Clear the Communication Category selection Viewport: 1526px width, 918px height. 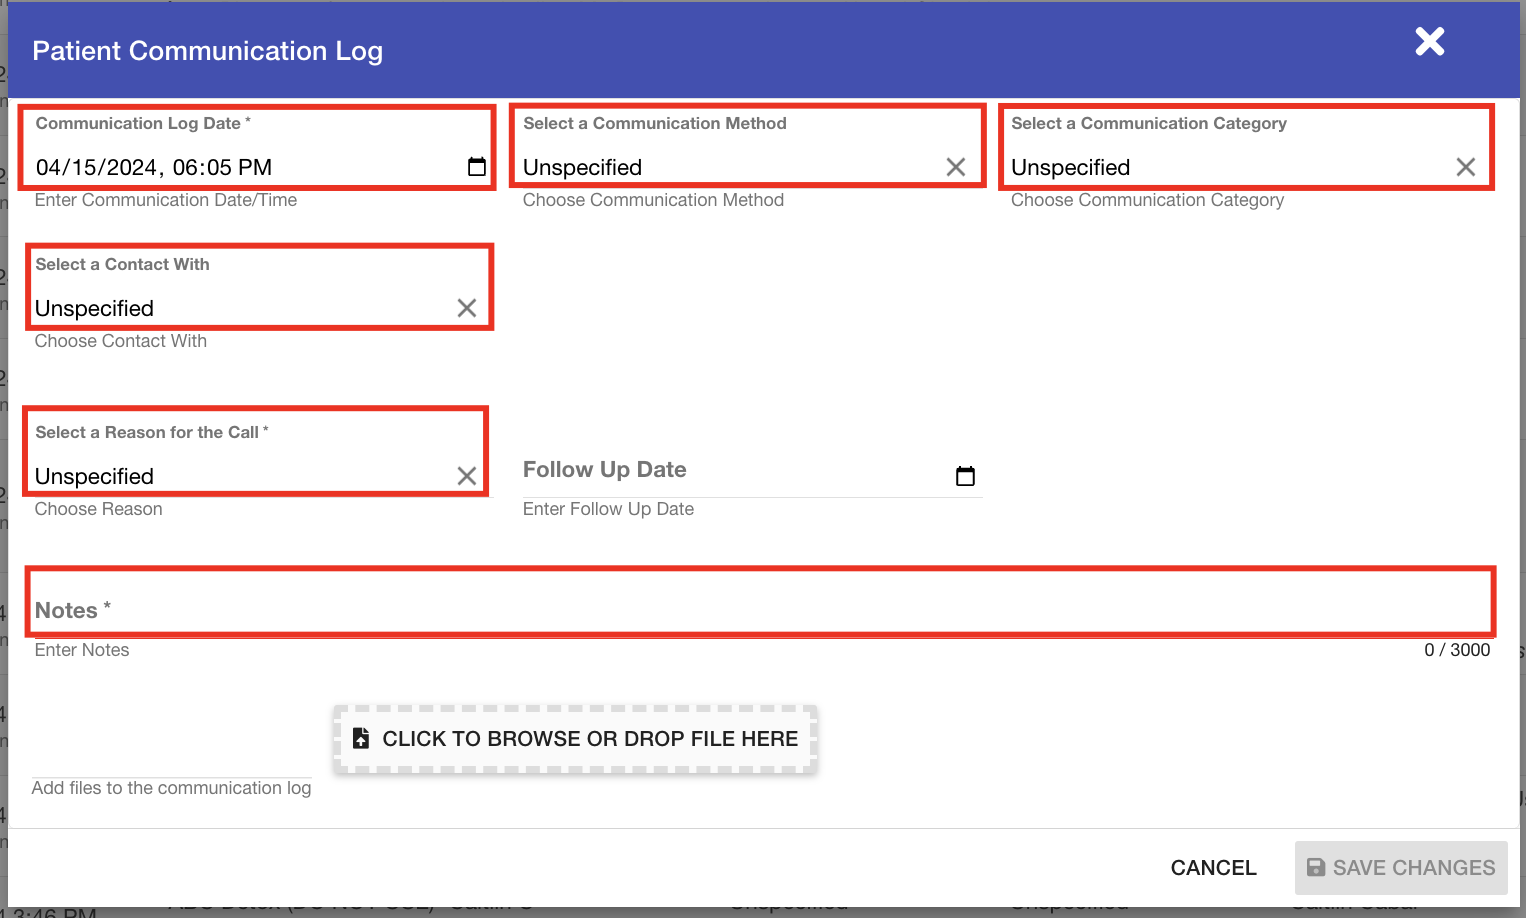[x=1465, y=167]
